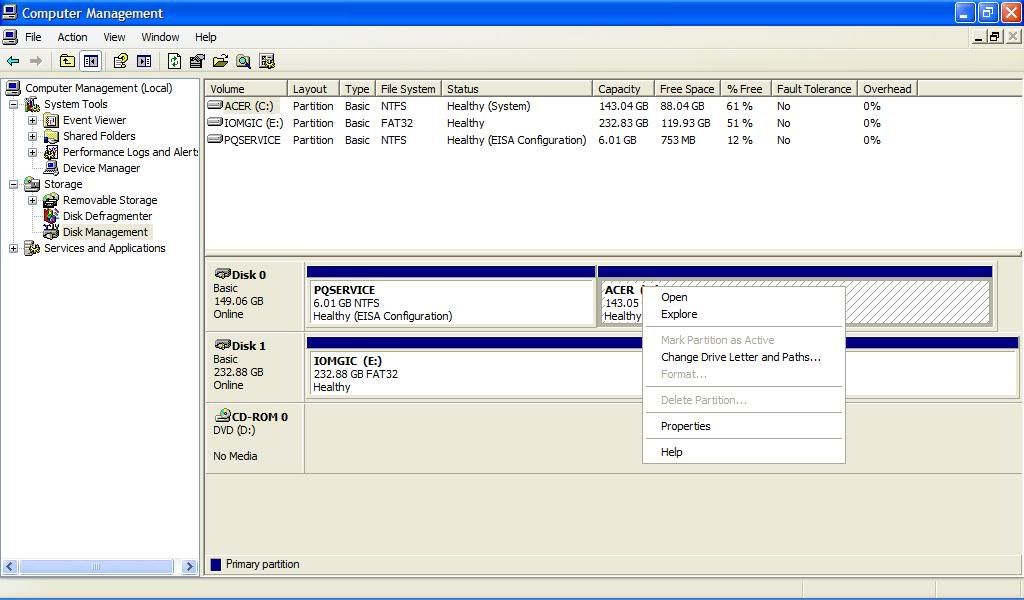Expand the Shared Folders tree node

[x=33, y=136]
